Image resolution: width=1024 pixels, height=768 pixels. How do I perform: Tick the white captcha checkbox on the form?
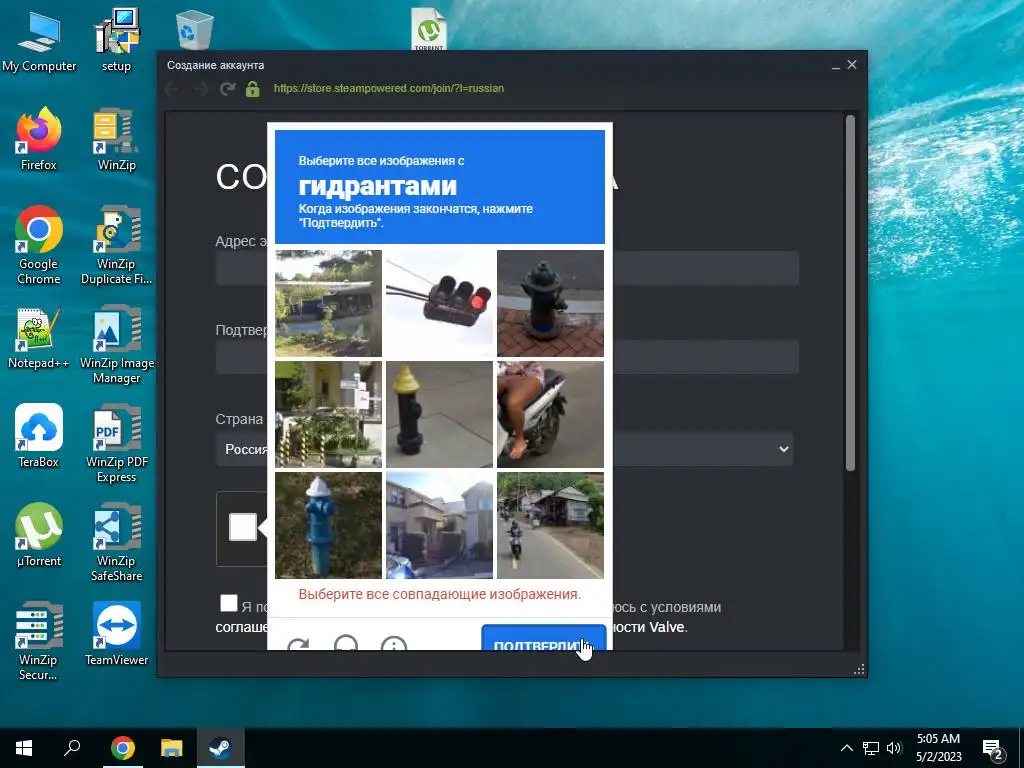pyautogui.click(x=242, y=527)
